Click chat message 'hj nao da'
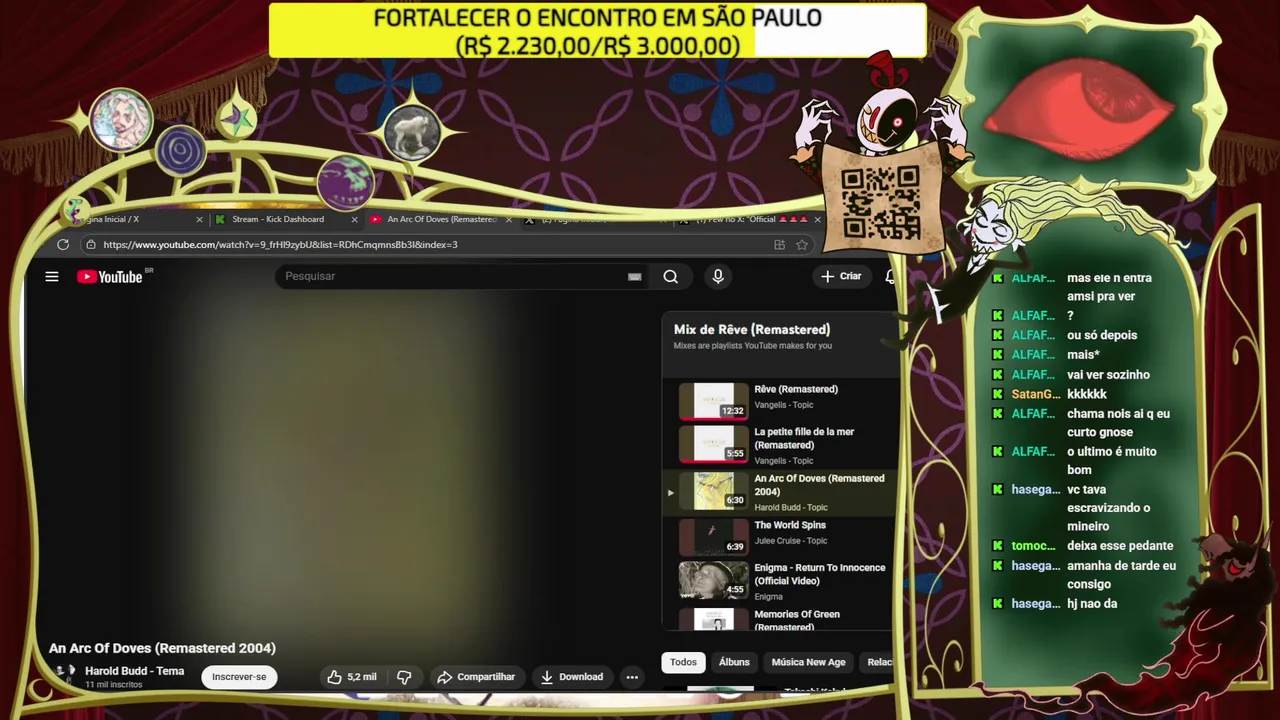Image resolution: width=1280 pixels, height=720 pixels. pyautogui.click(x=1092, y=604)
